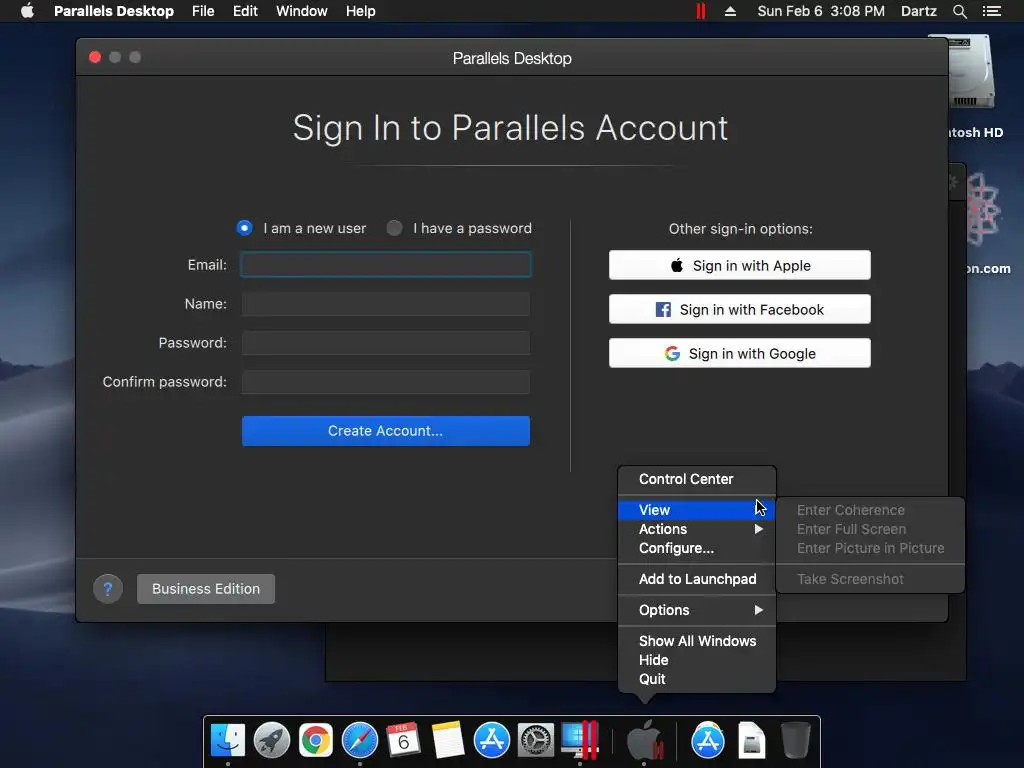
Task: Open the disk document icon beside Trash
Action: pos(752,740)
